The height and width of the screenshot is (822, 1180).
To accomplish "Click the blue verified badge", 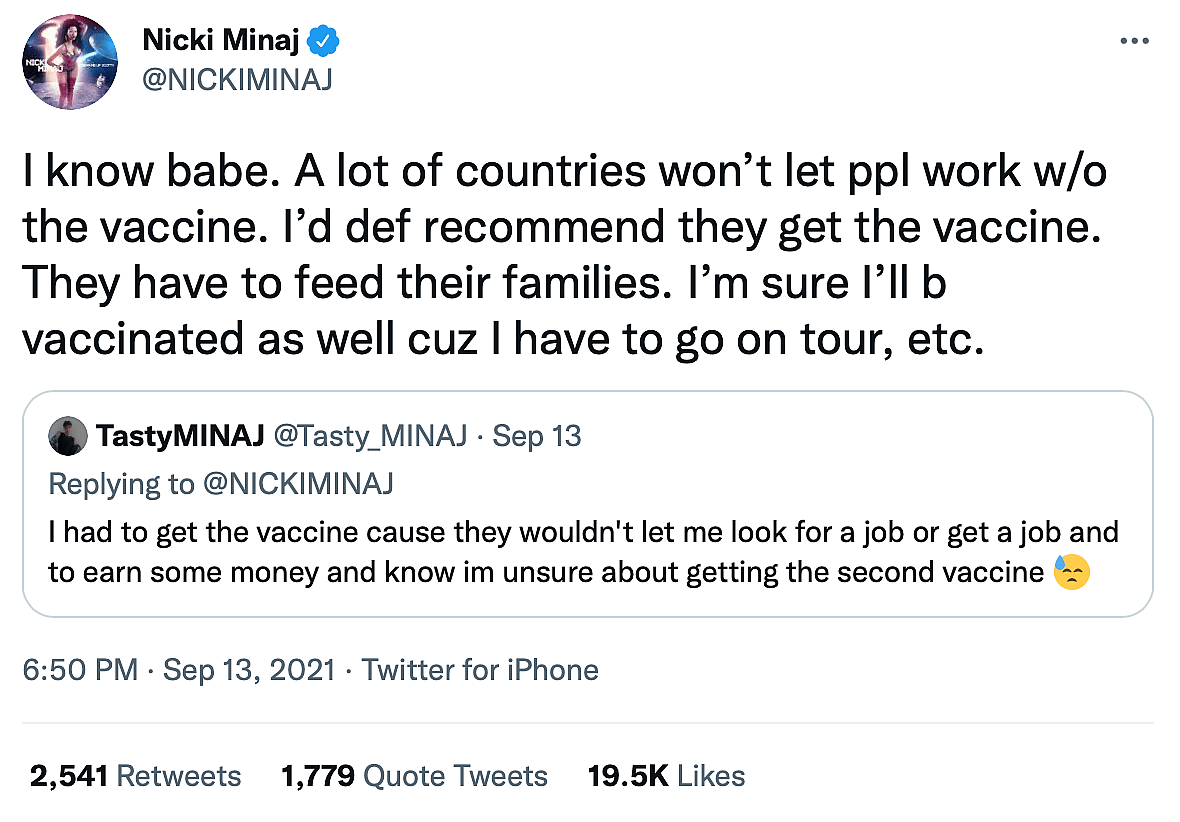I will tap(325, 41).
